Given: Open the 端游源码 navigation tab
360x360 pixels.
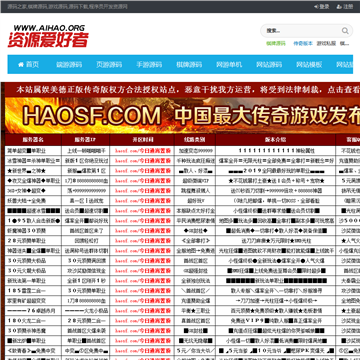Looking at the screenshot, I should (x=69, y=64).
